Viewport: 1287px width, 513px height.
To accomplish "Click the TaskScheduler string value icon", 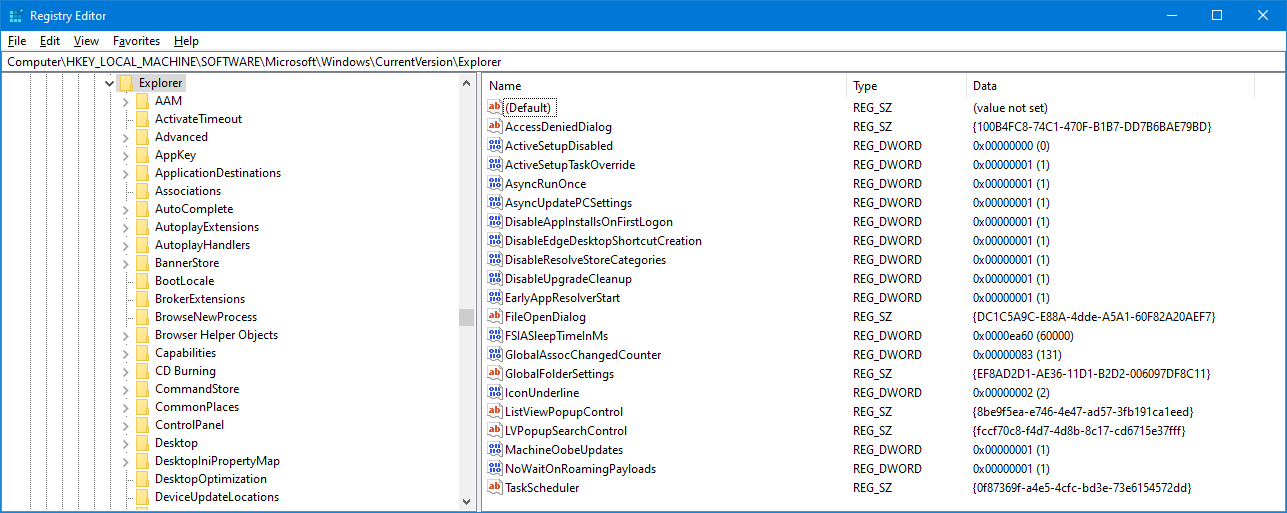I will (x=495, y=488).
